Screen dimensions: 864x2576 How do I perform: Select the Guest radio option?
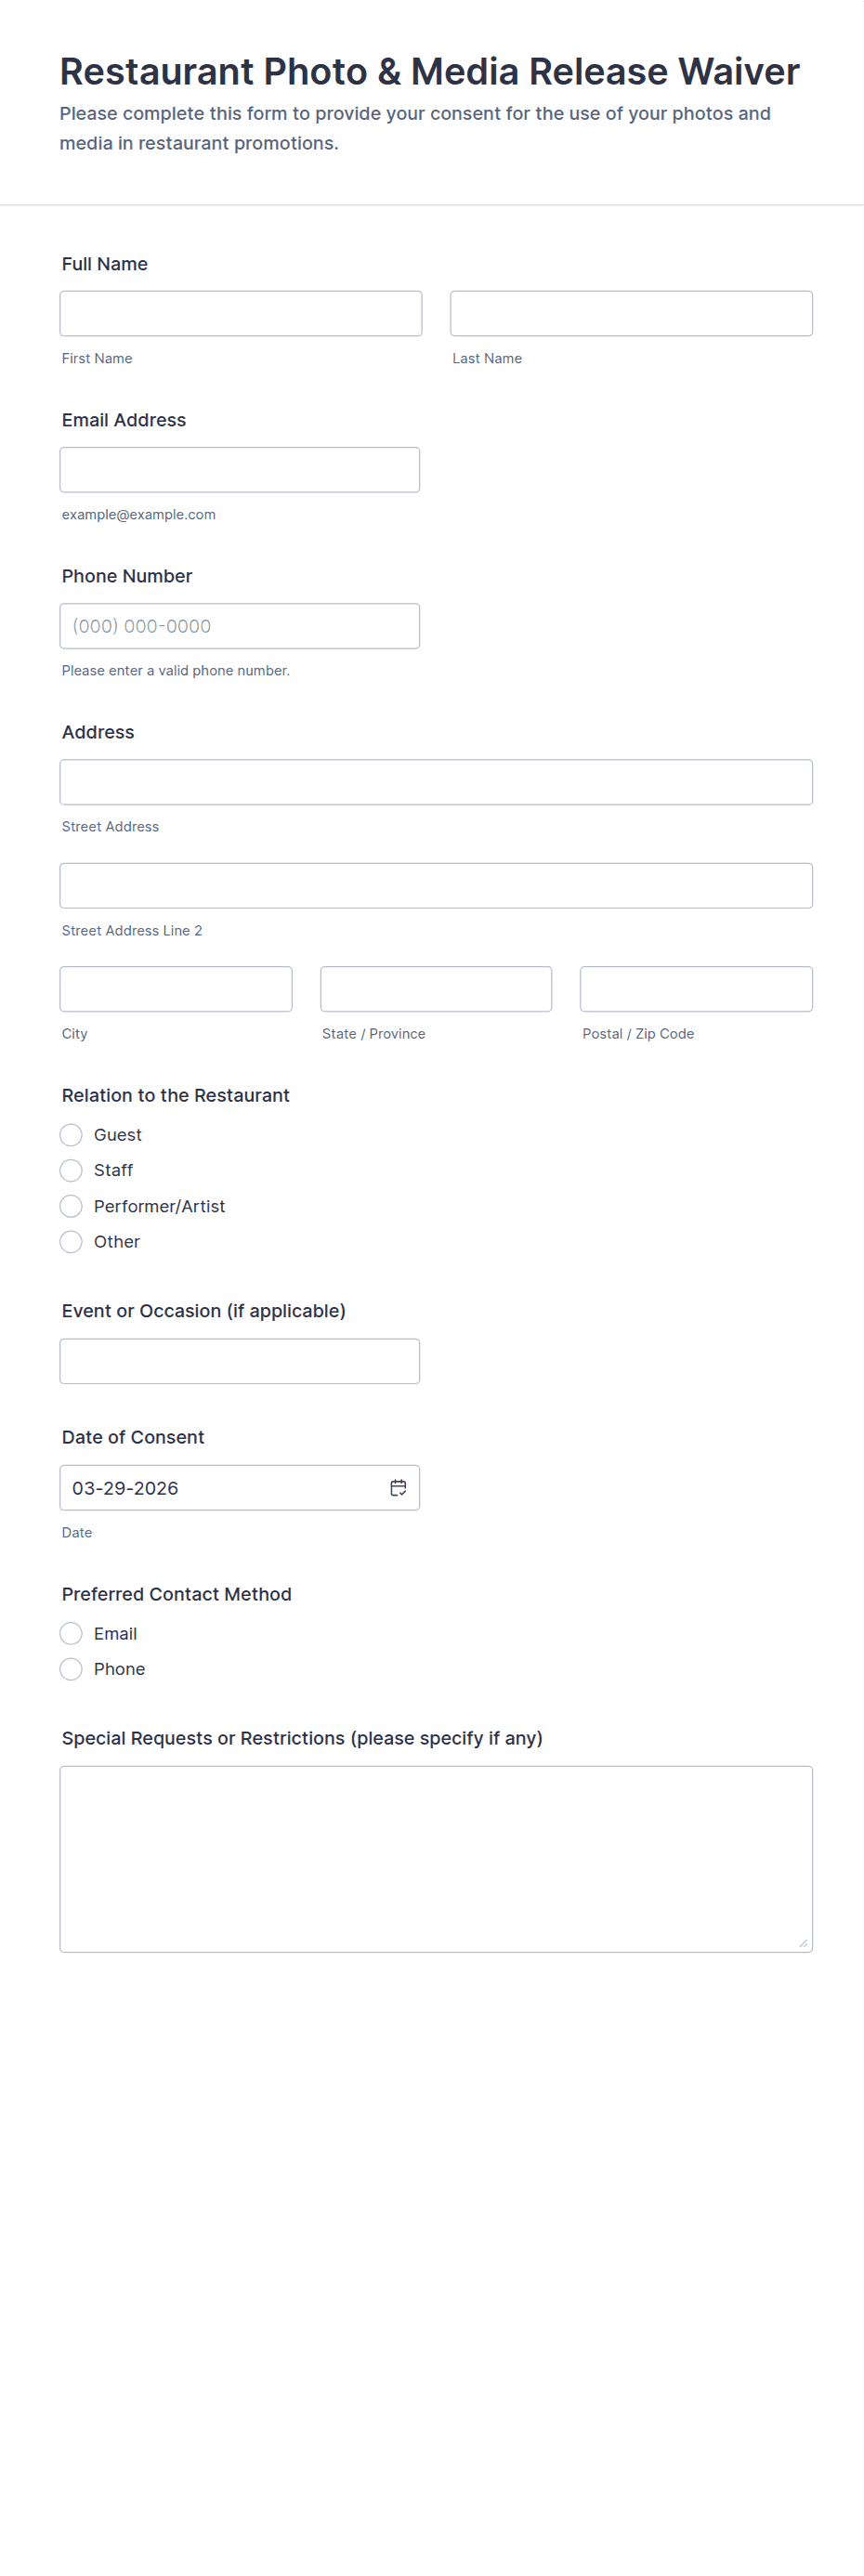coord(71,1134)
